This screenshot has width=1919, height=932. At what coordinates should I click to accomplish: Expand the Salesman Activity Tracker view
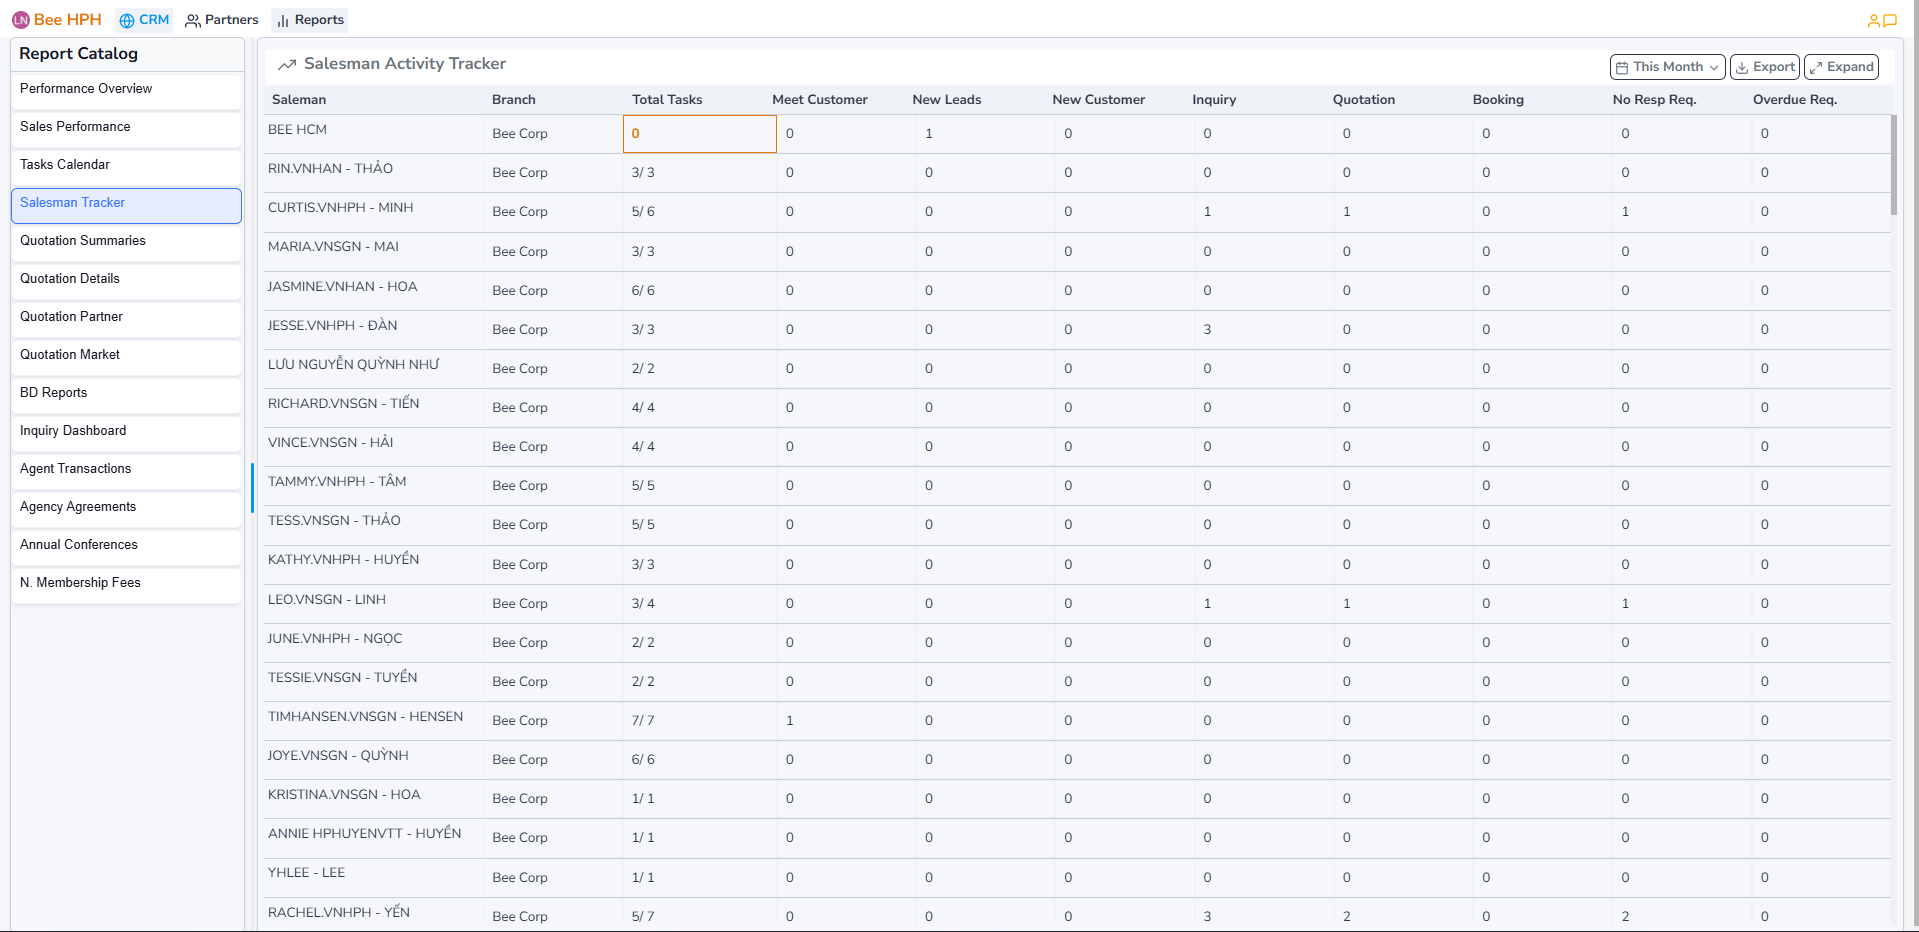1841,66
